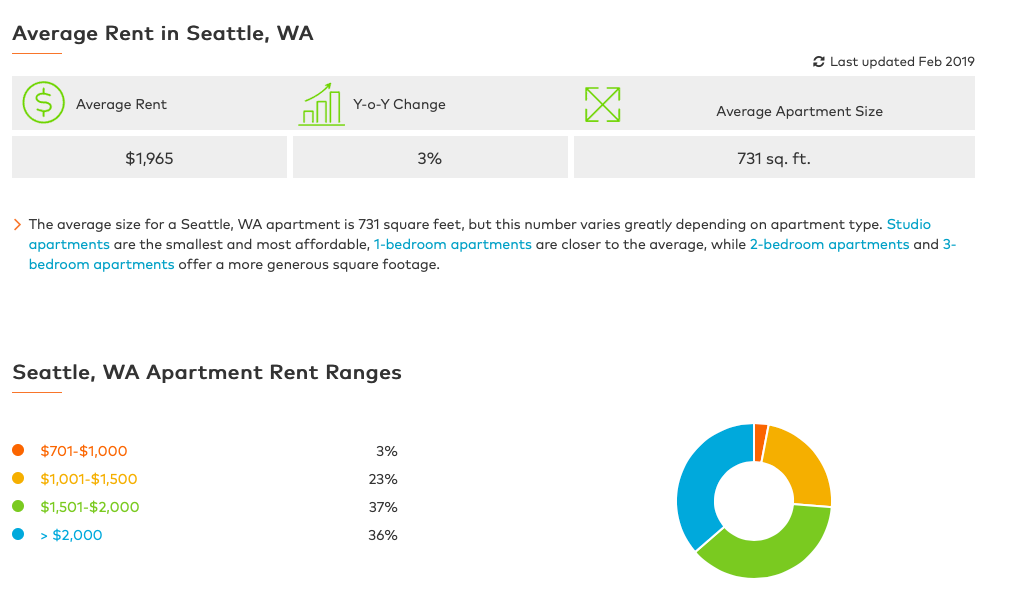Select the $701-$1,000 rent range label
Viewport: 1016px width, 592px height.
pos(84,451)
